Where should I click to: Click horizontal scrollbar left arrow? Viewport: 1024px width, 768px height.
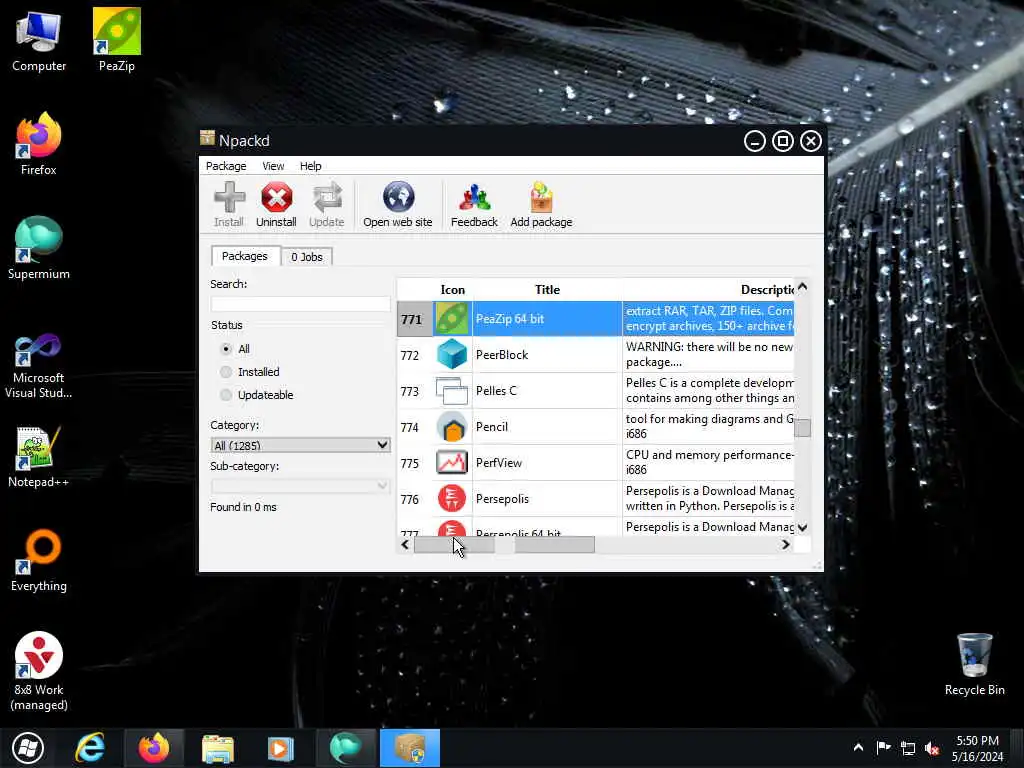click(405, 545)
